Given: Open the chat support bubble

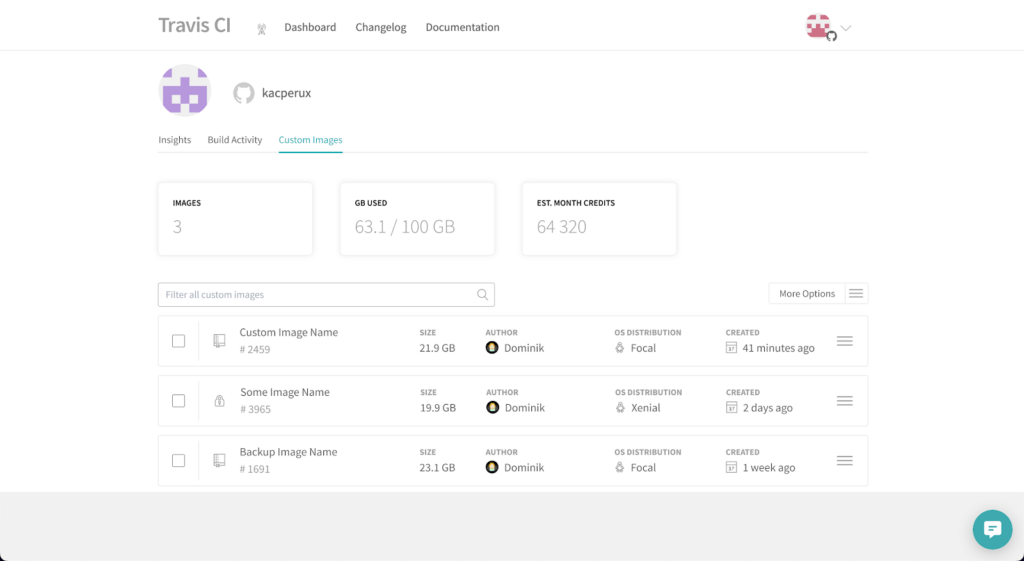Looking at the screenshot, I should 992,529.
